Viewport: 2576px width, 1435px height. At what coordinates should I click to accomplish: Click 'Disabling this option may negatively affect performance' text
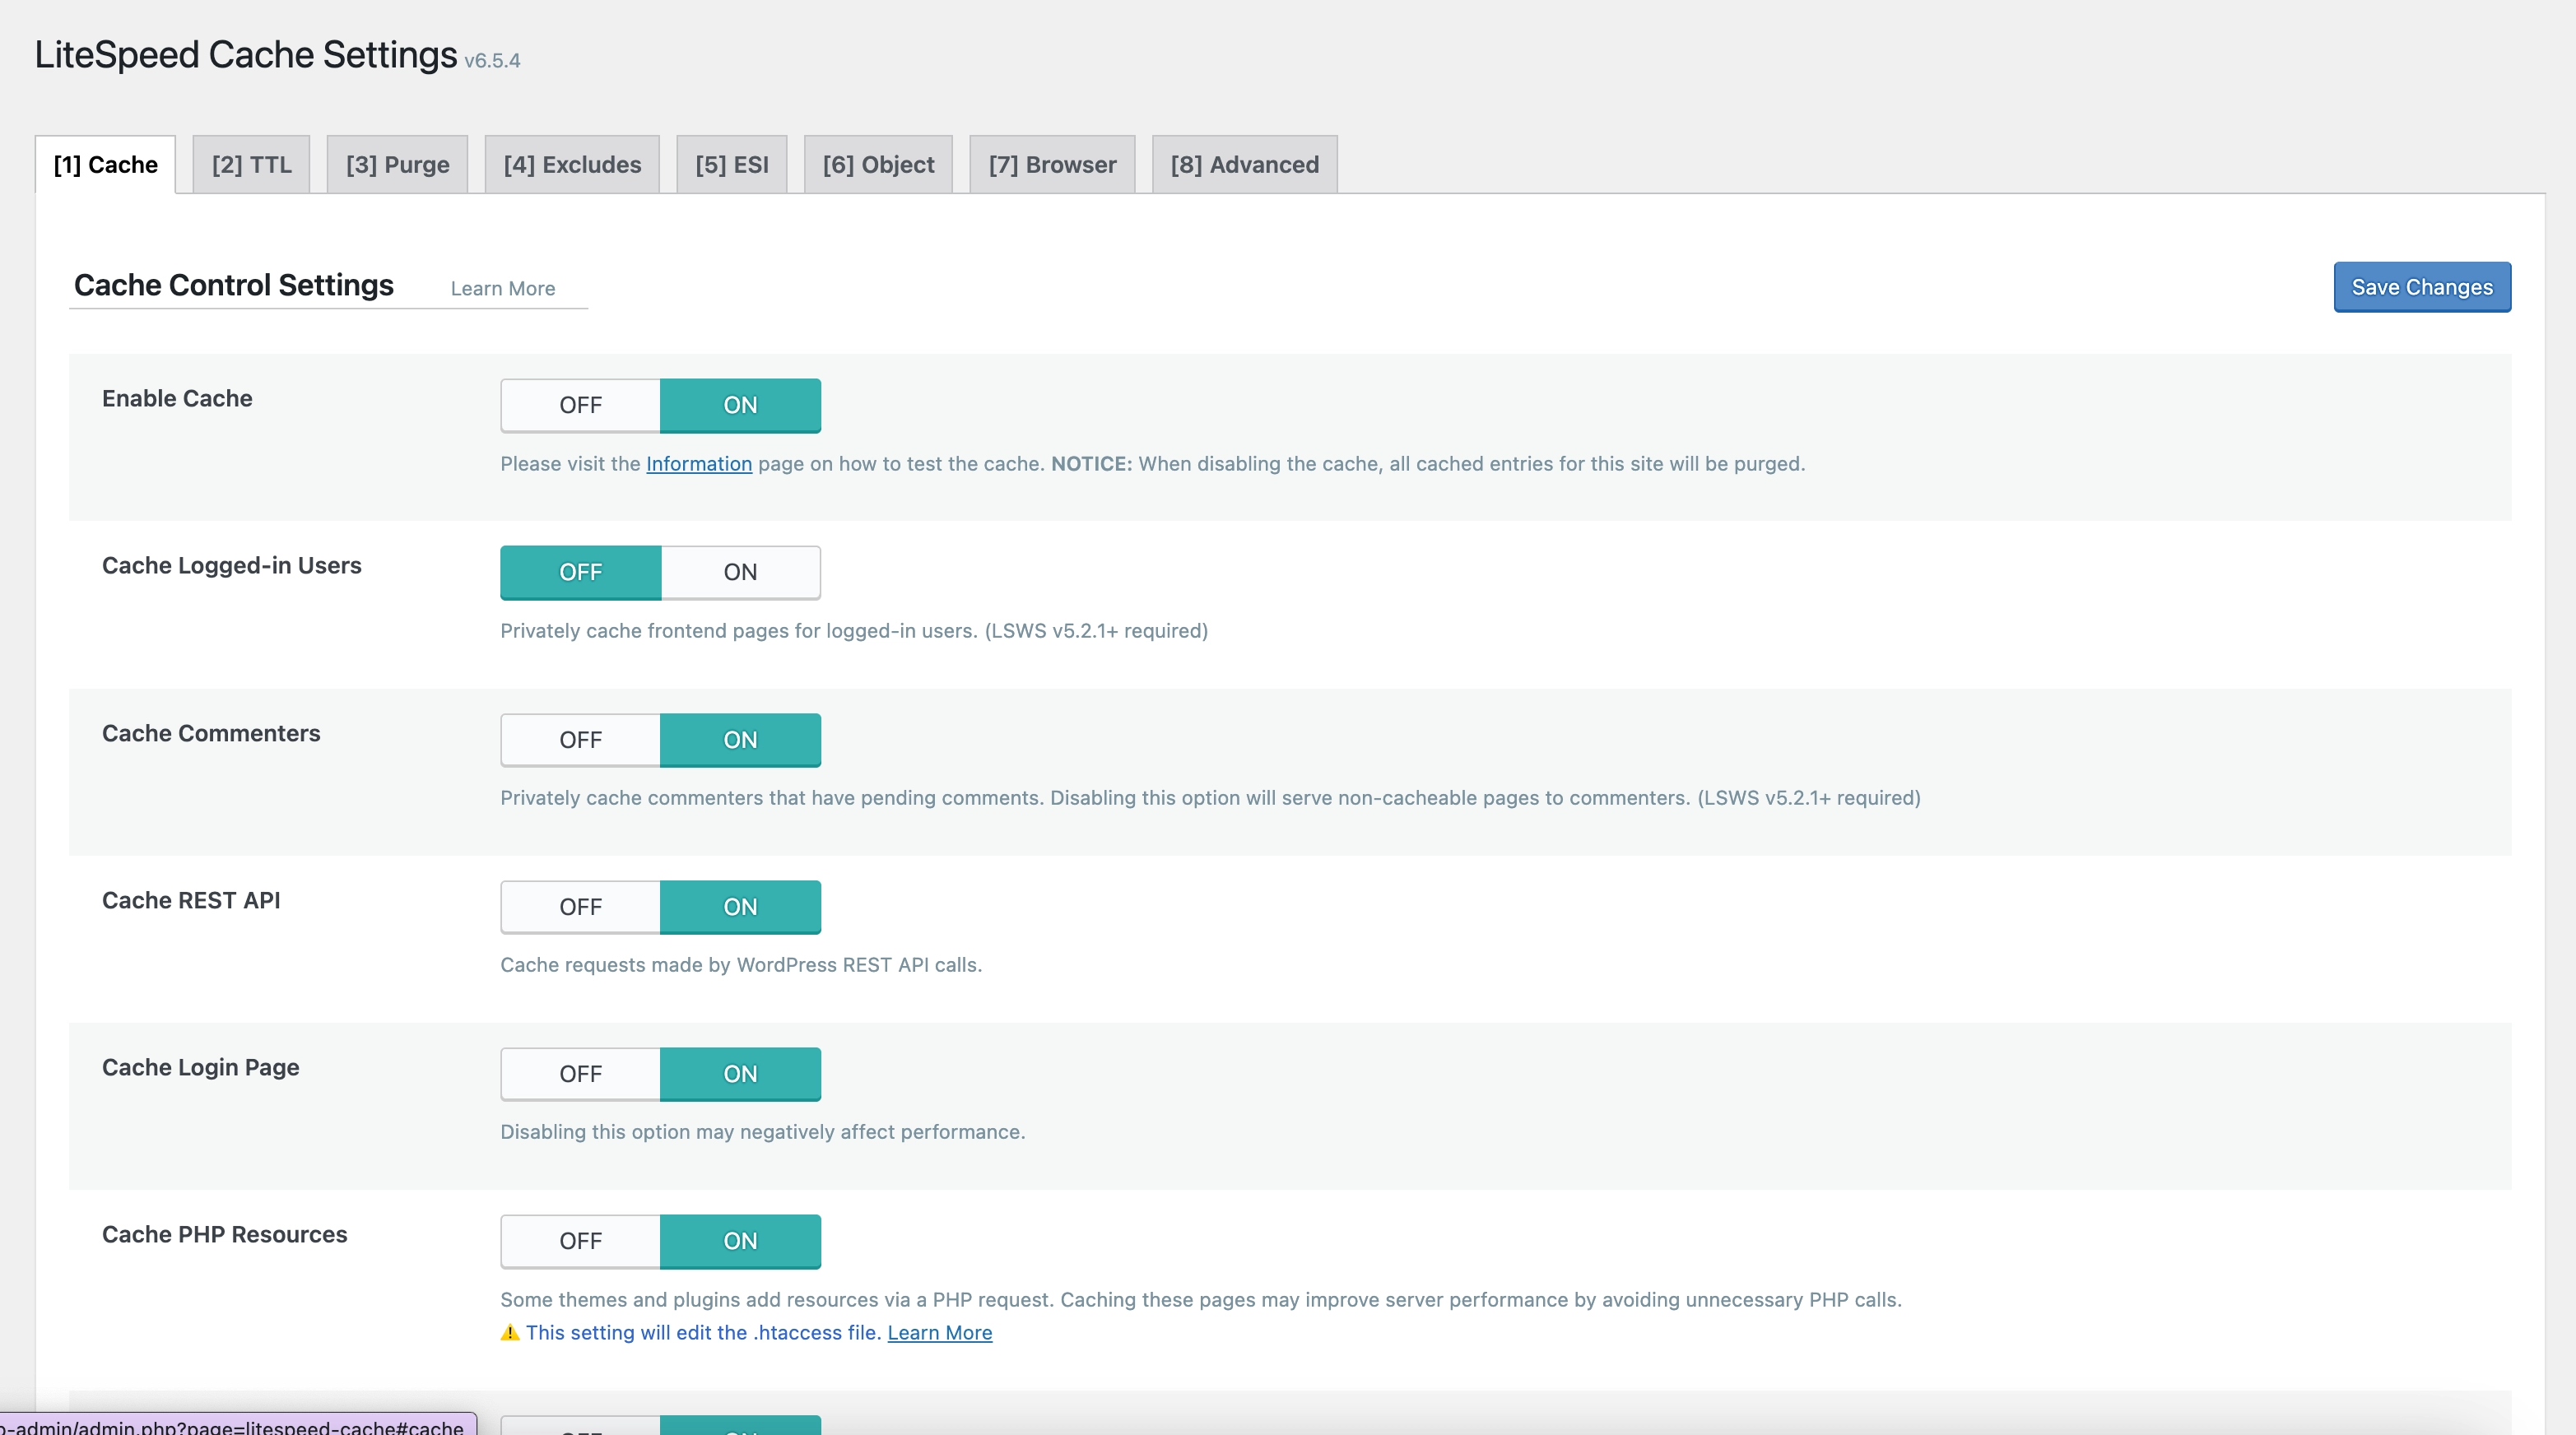[x=763, y=1131]
